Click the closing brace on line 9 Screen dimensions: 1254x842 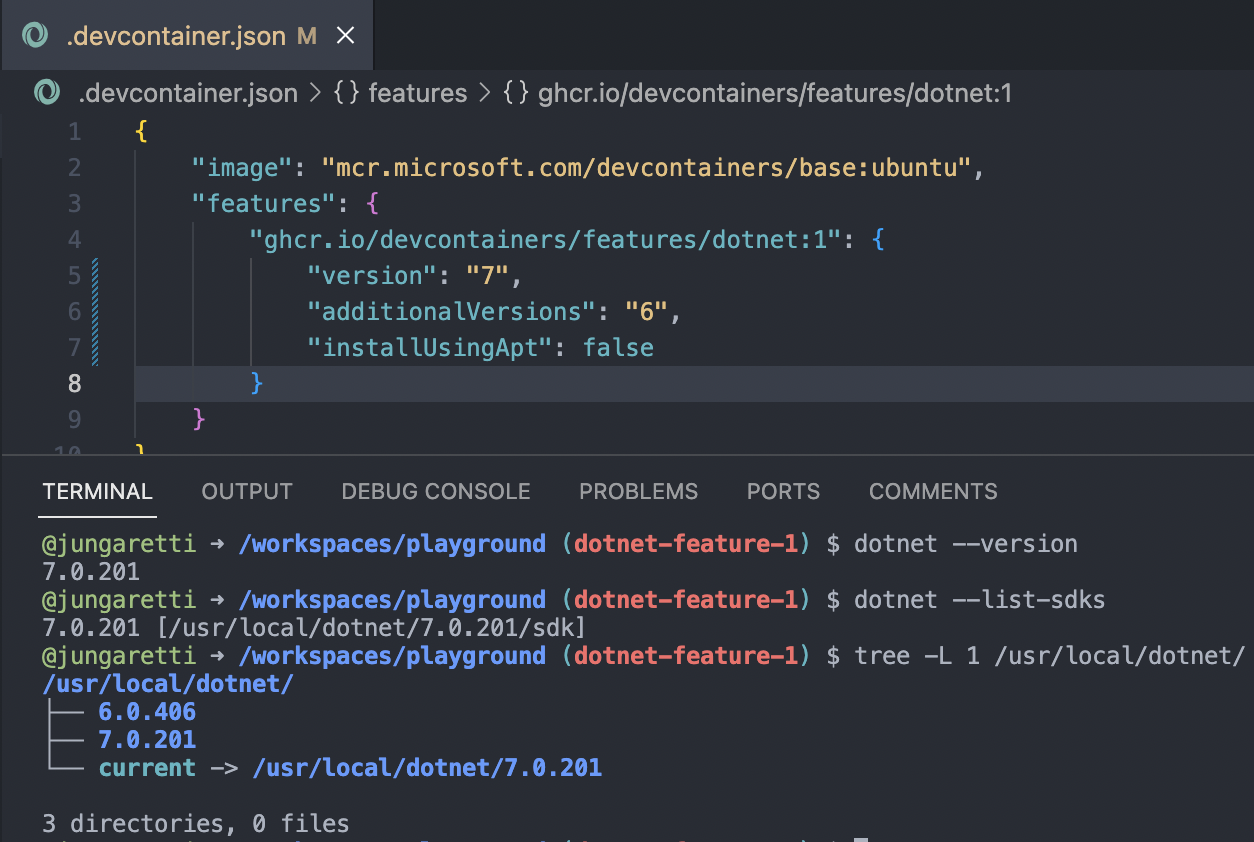click(x=198, y=419)
